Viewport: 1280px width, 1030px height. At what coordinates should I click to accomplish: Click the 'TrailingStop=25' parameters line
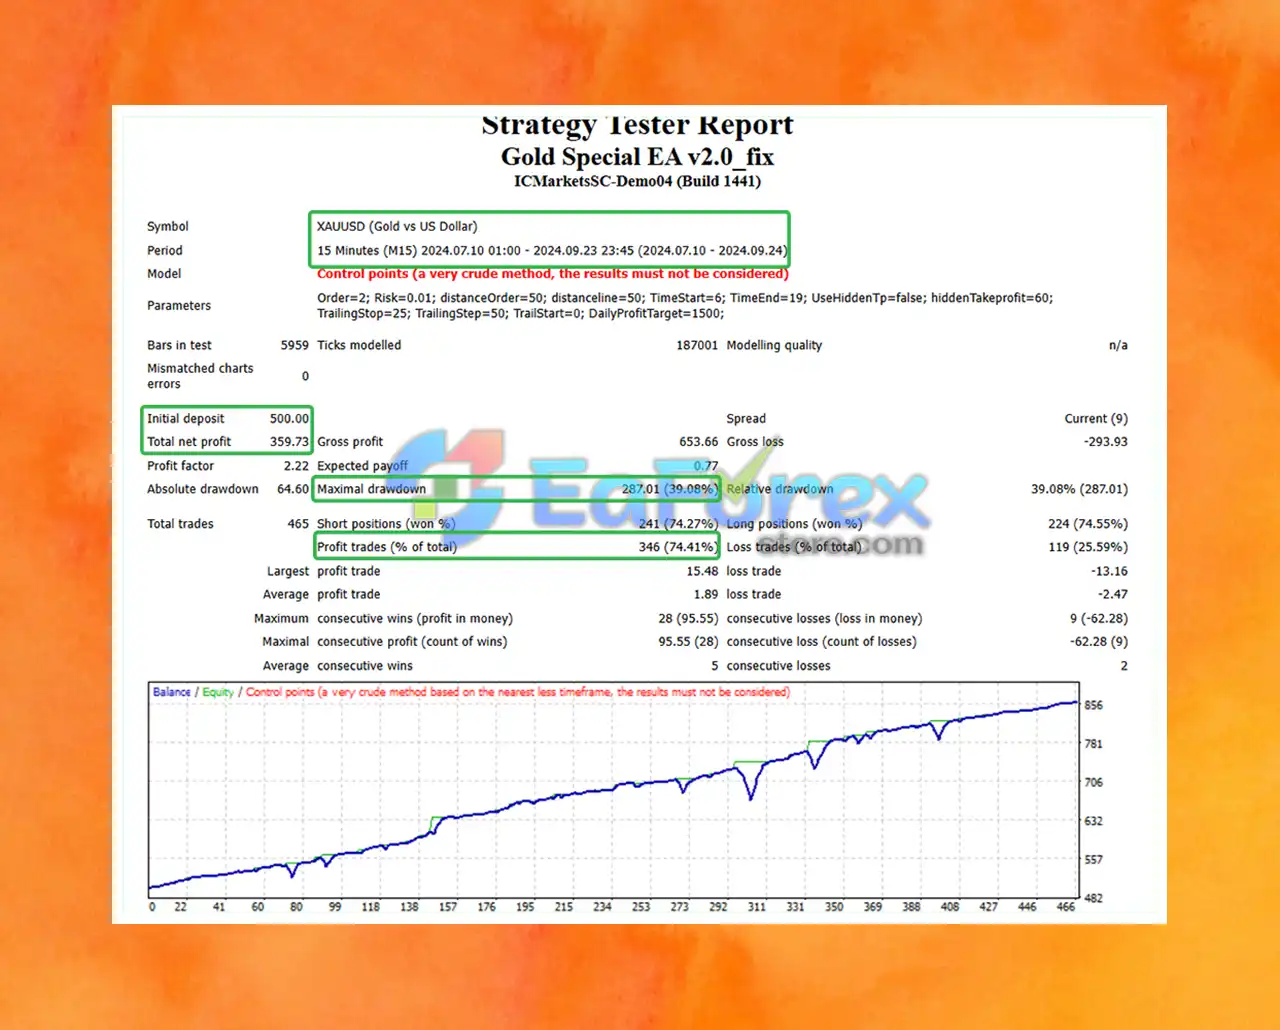coord(521,313)
